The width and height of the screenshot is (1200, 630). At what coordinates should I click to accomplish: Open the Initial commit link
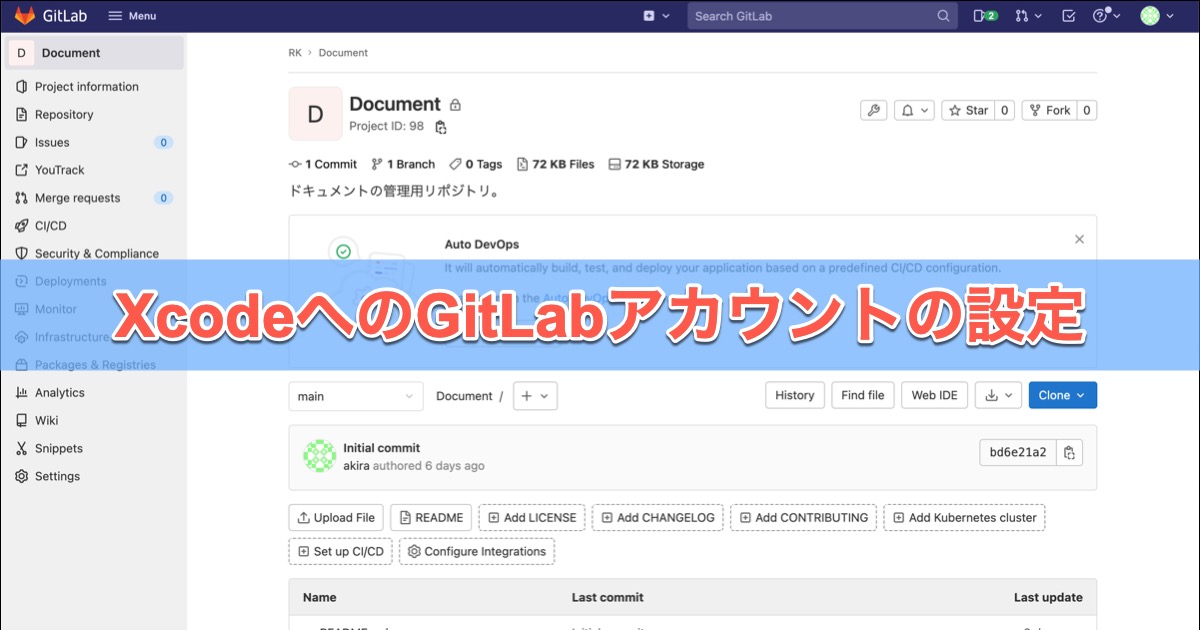(382, 448)
